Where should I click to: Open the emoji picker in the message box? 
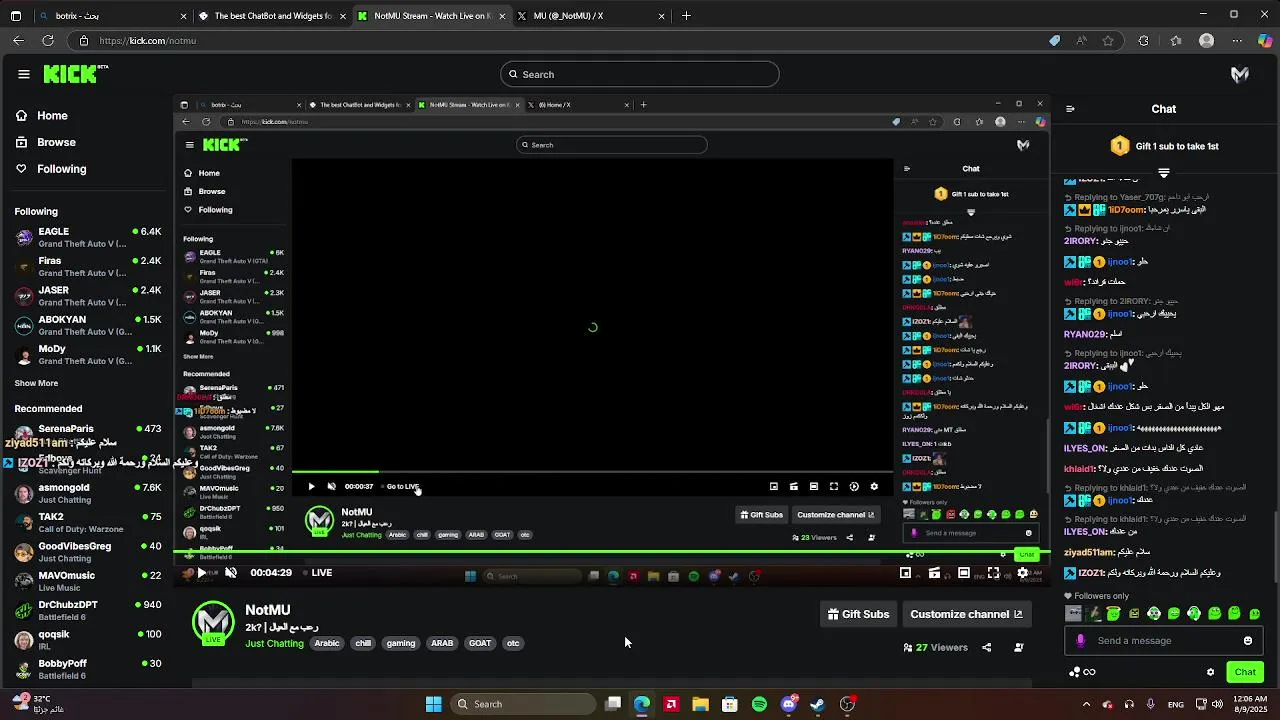[x=1248, y=641]
